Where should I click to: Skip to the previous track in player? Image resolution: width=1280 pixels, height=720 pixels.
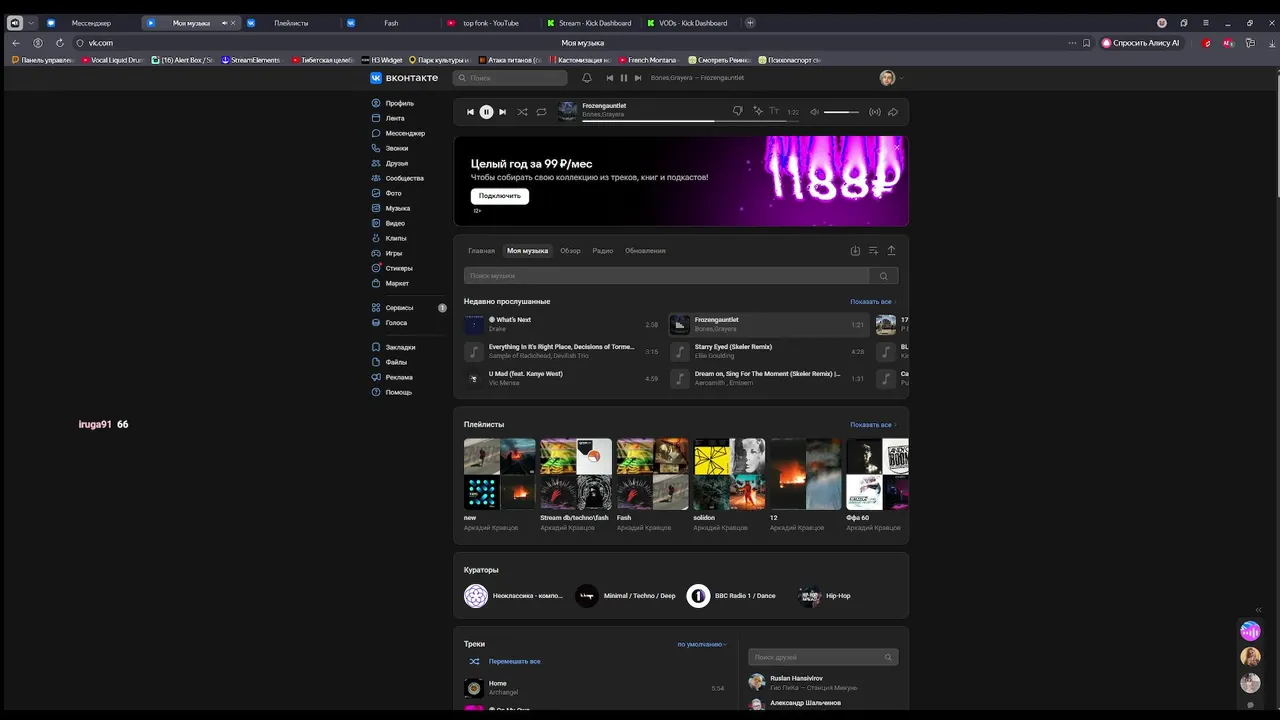[x=470, y=112]
